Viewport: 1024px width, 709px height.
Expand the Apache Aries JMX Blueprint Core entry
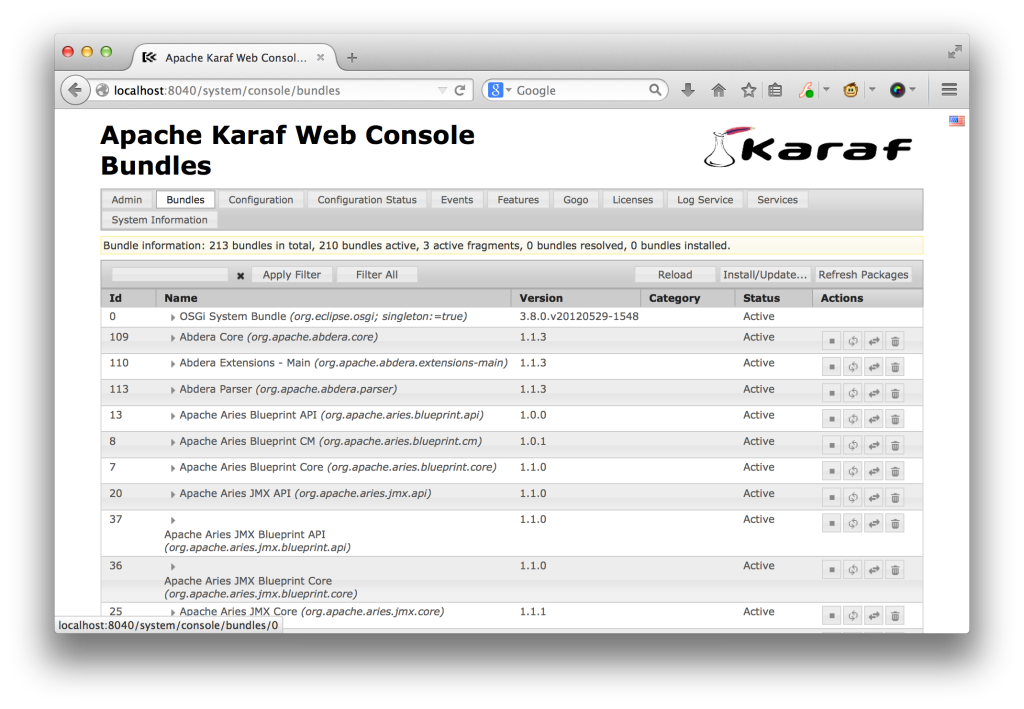coord(172,565)
